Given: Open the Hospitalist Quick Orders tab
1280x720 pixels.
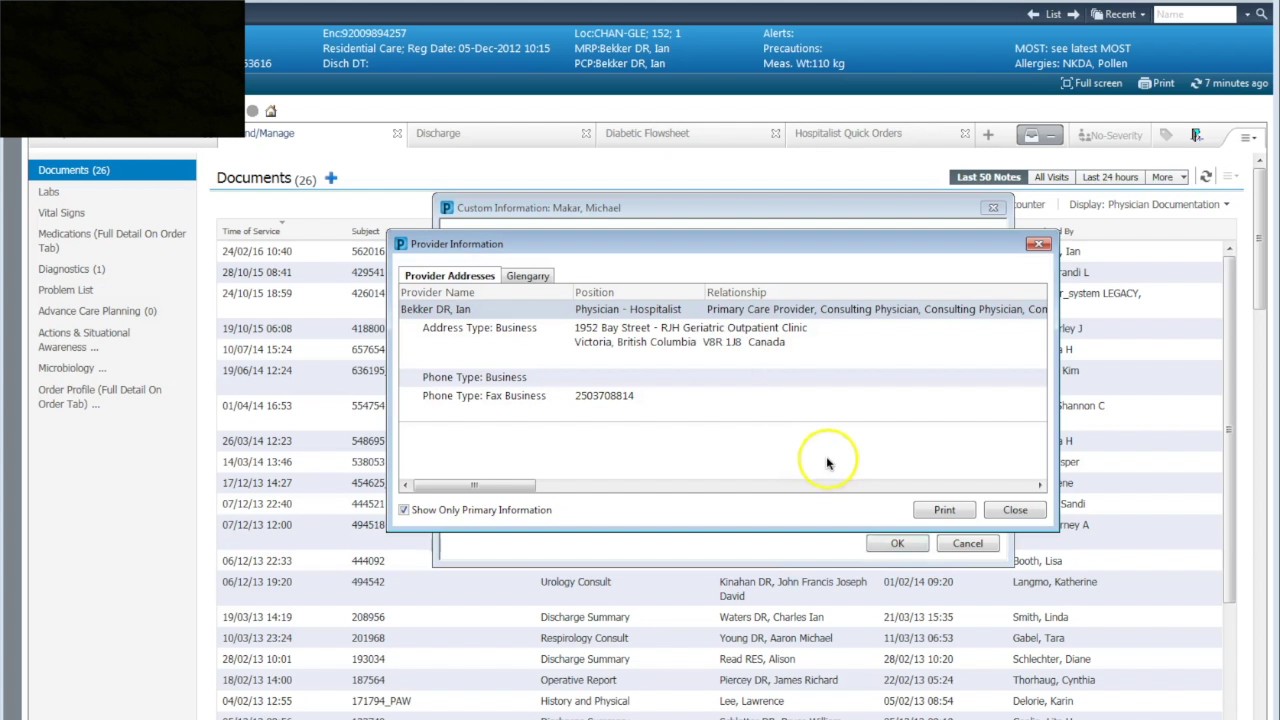Looking at the screenshot, I should pos(848,133).
